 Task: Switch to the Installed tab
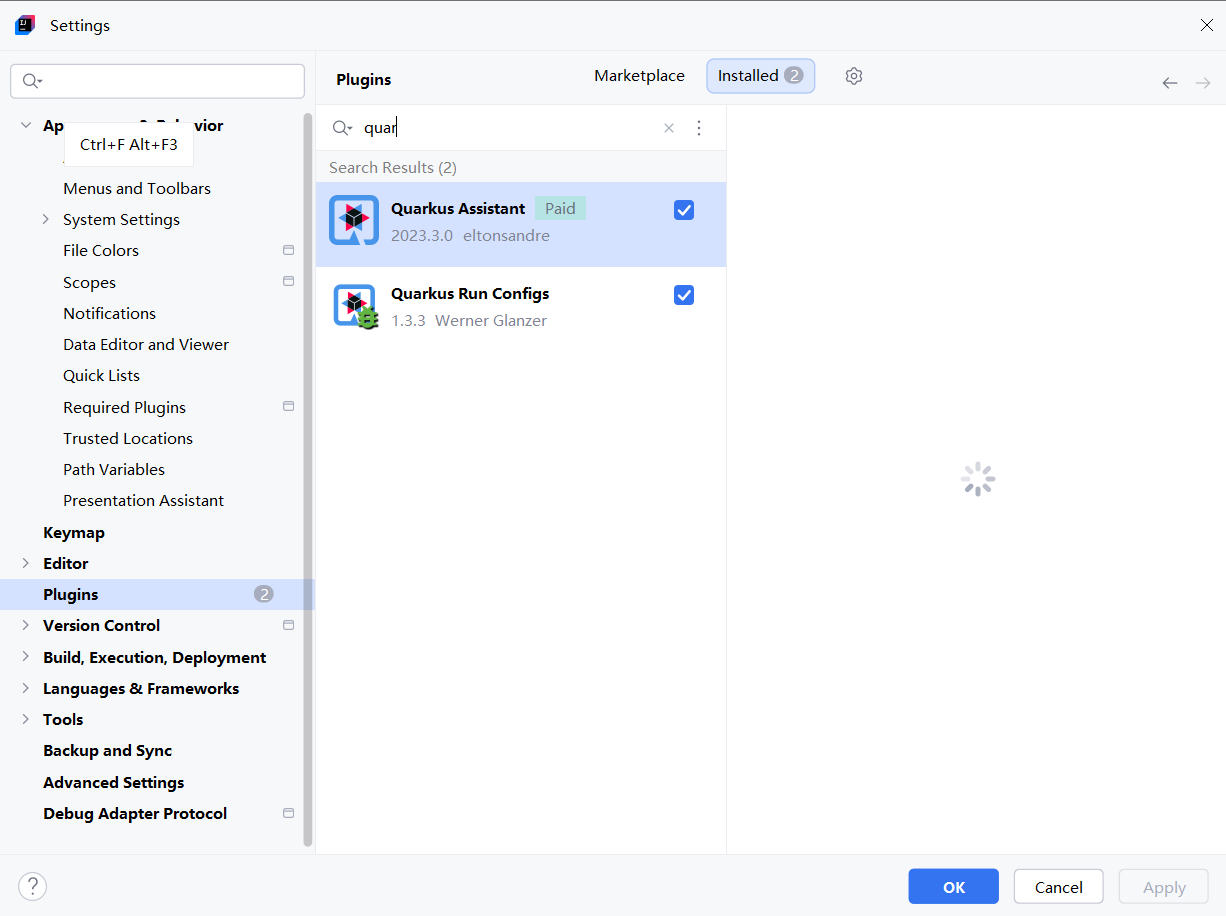pyautogui.click(x=760, y=76)
